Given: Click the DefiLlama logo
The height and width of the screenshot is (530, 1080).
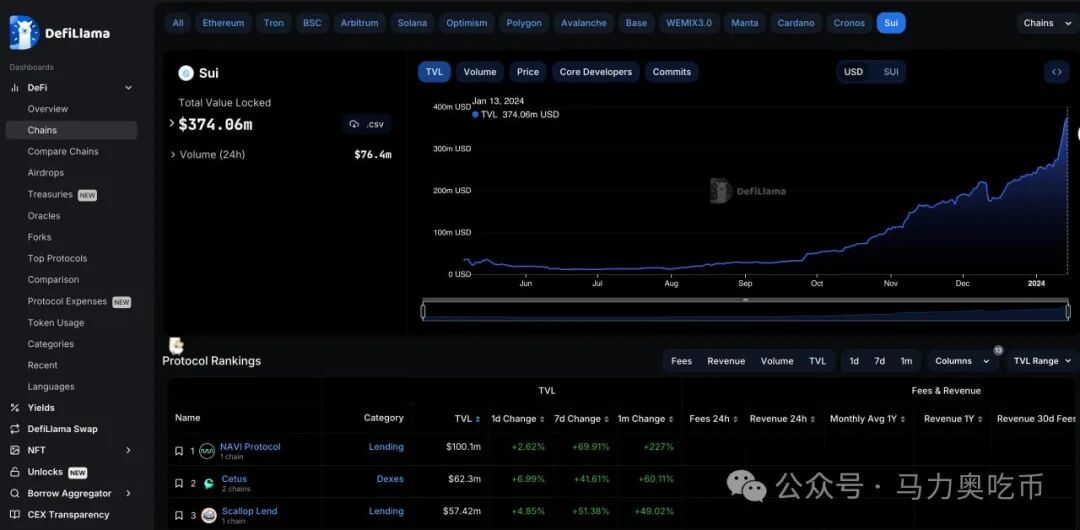Looking at the screenshot, I should click(59, 32).
